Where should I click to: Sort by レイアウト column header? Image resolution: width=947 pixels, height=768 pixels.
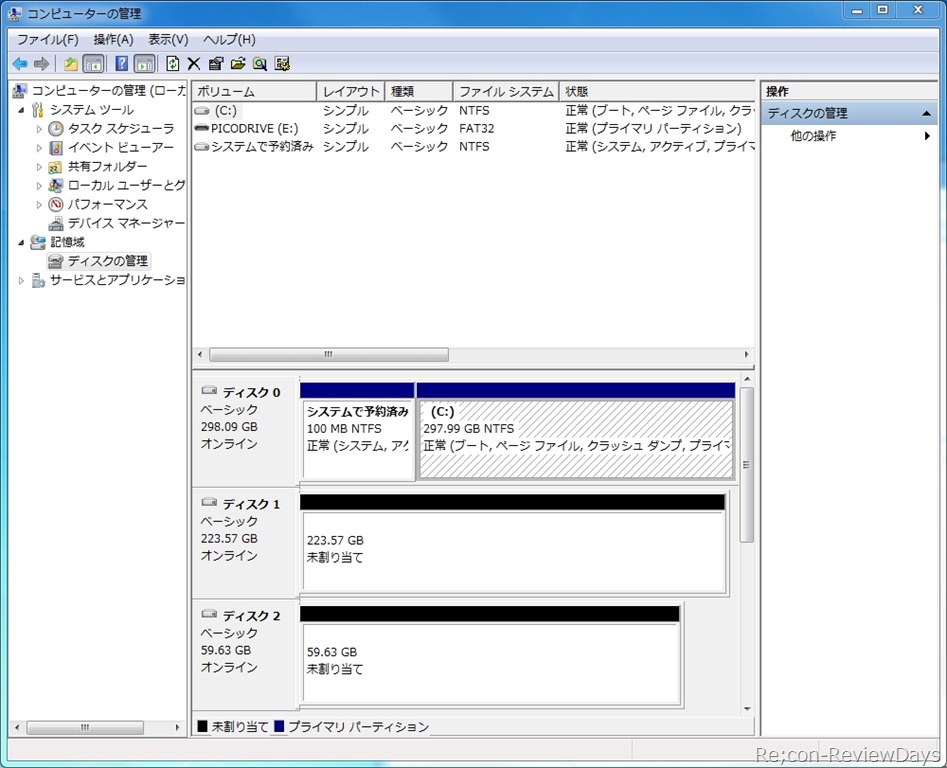point(350,92)
